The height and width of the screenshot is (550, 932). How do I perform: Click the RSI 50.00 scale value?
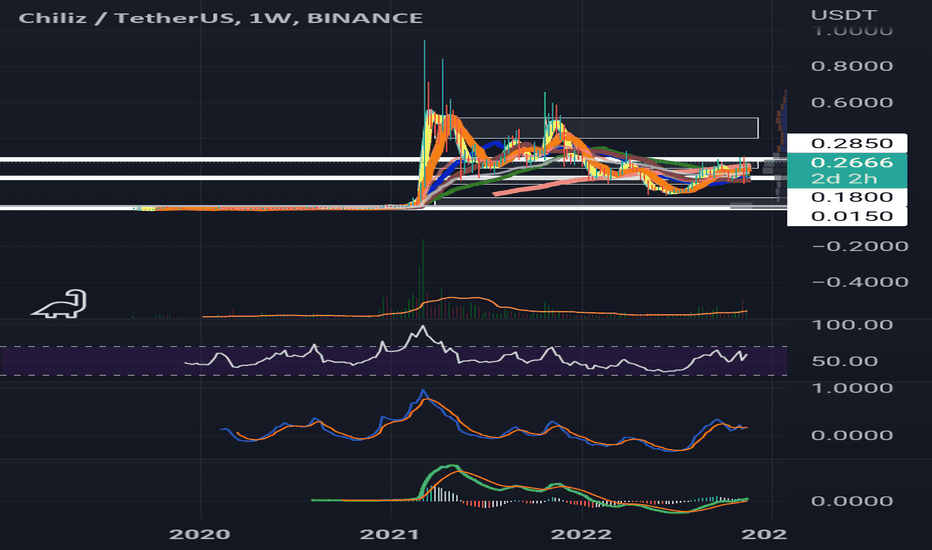pyautogui.click(x=845, y=361)
